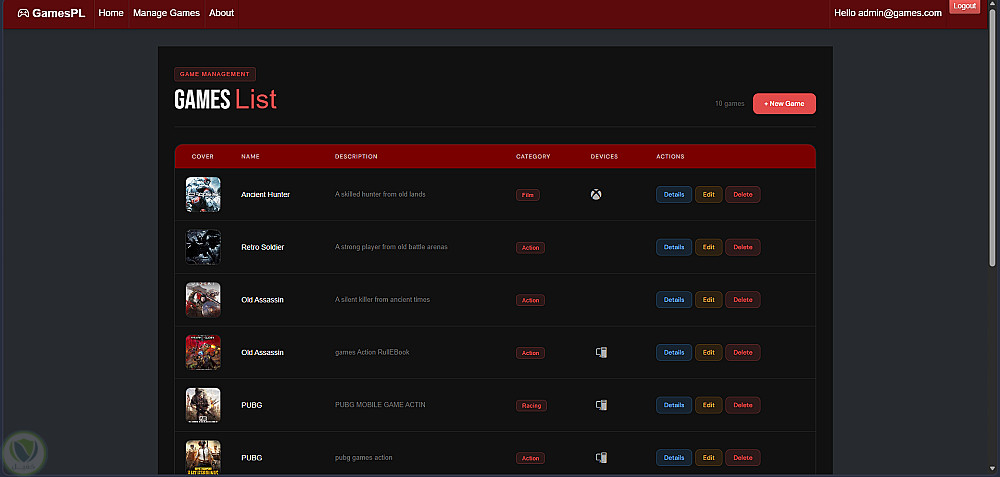The height and width of the screenshot is (477, 1000).
Task: Click the cover image in the 'games Action RullEBook' row
Action: [203, 352]
